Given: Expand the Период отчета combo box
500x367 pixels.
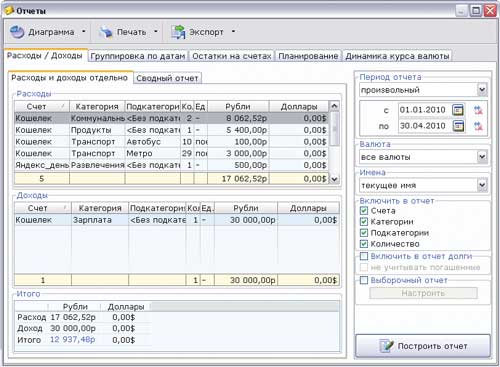Looking at the screenshot, I should (482, 89).
